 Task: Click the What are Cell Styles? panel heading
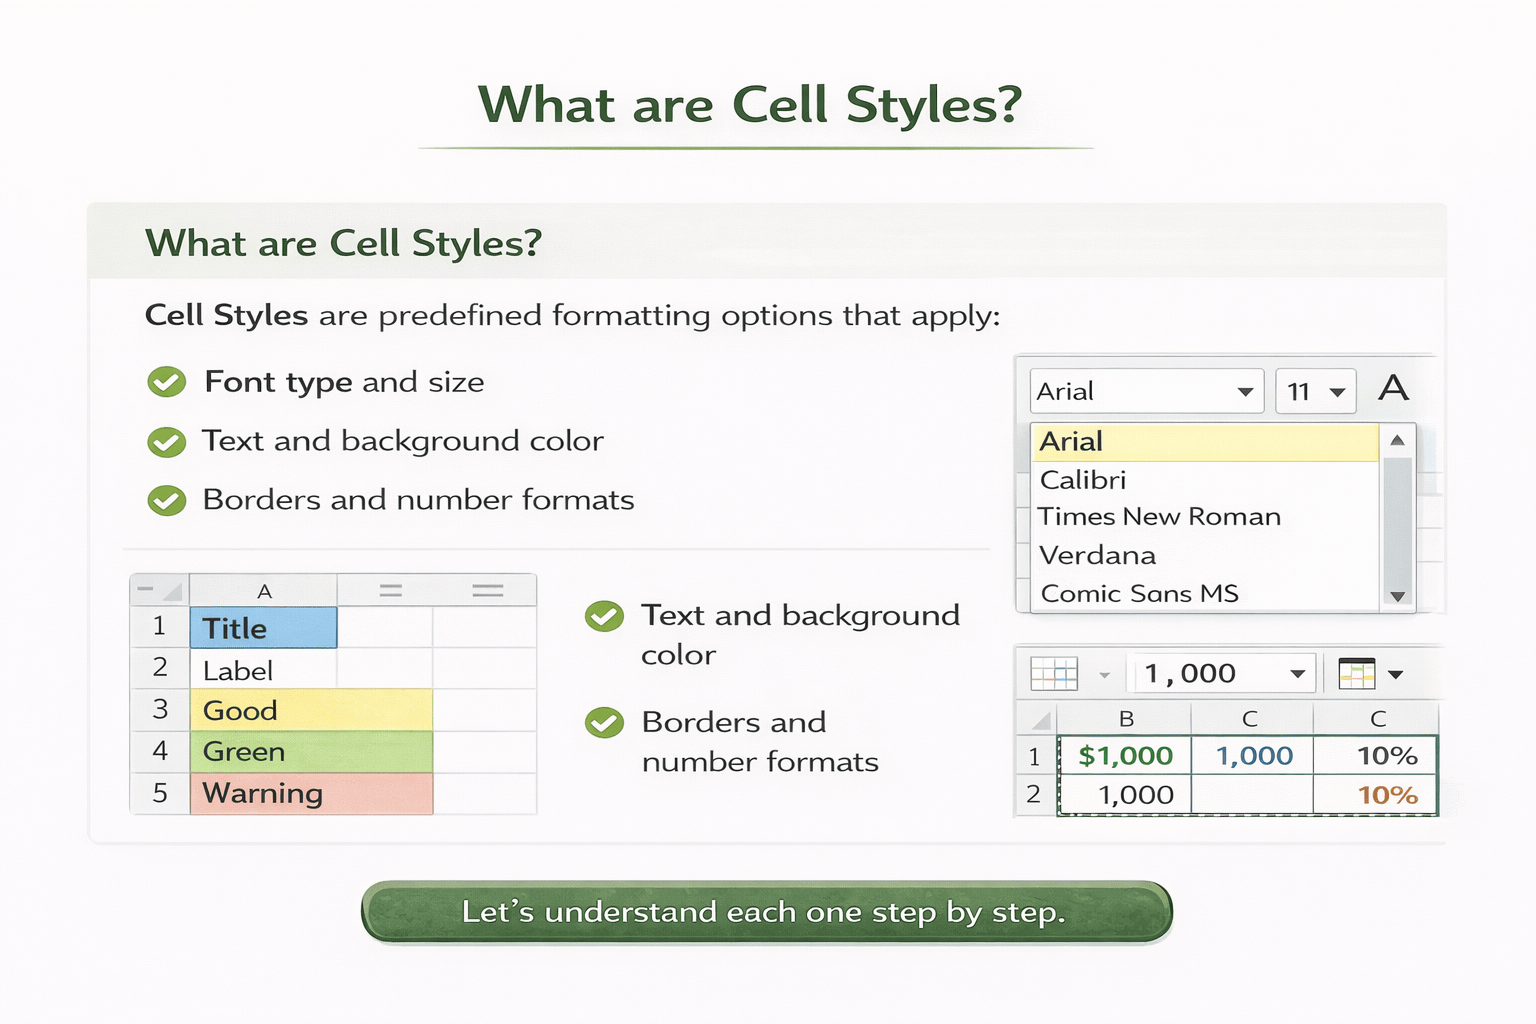point(344,243)
